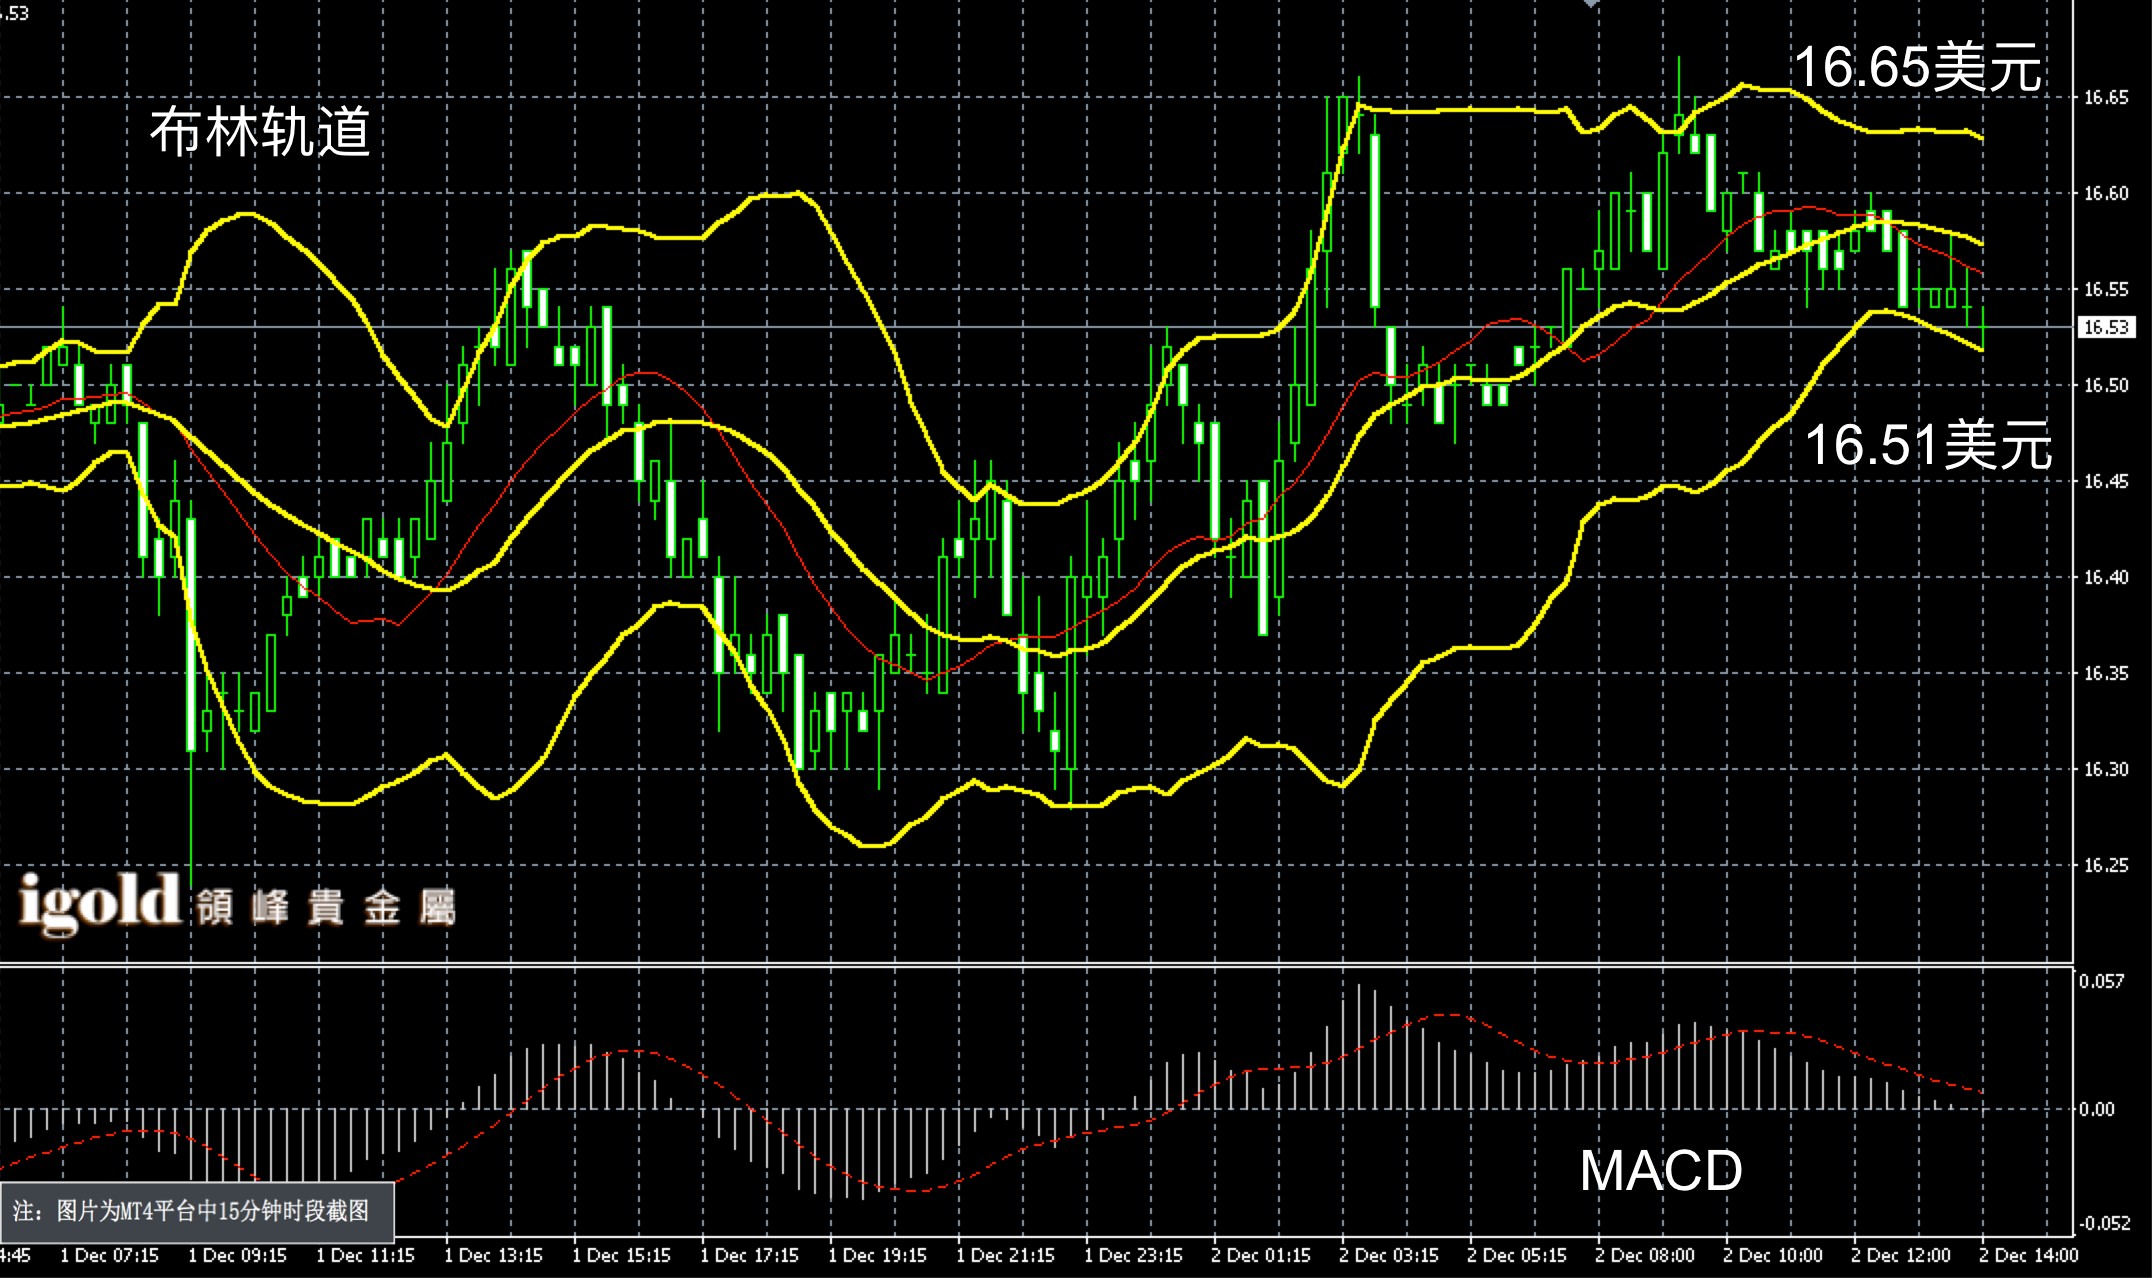Click the 領峰貴金屬 brand text
This screenshot has height=1278, width=2152.
pyautogui.click(x=326, y=908)
